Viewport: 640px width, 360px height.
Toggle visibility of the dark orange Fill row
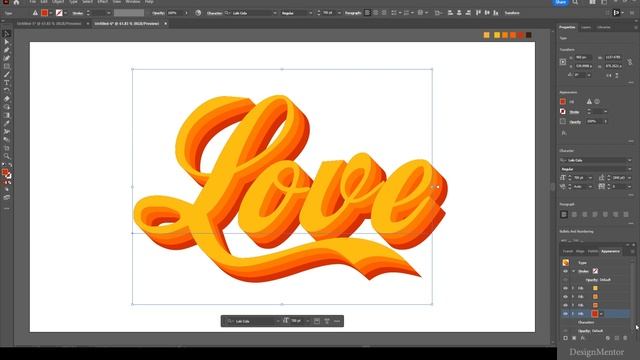(565, 305)
